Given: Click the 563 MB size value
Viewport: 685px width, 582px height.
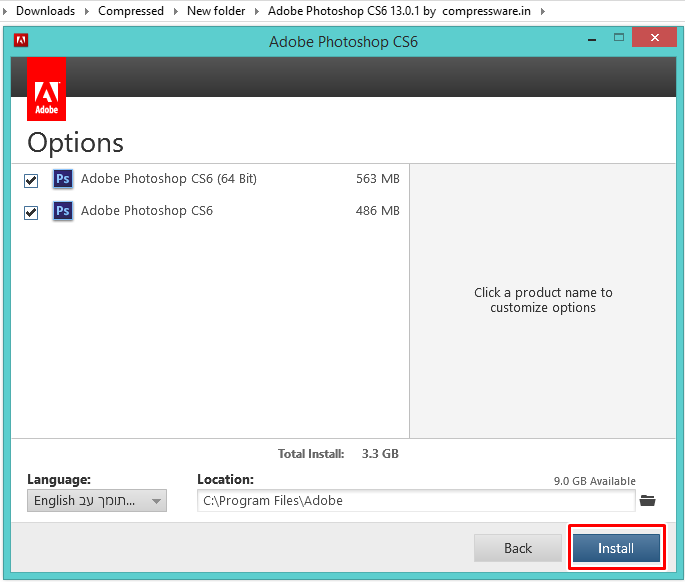Looking at the screenshot, I should [377, 179].
